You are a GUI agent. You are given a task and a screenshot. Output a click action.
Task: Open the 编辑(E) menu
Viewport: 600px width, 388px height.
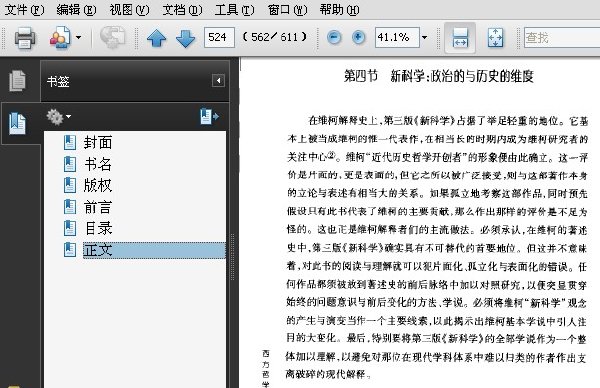(x=76, y=10)
